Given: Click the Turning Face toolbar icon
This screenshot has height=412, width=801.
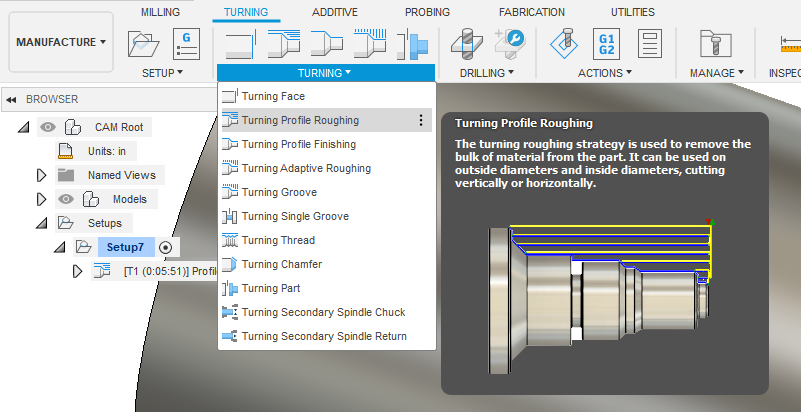Looking at the screenshot, I should click(241, 43).
